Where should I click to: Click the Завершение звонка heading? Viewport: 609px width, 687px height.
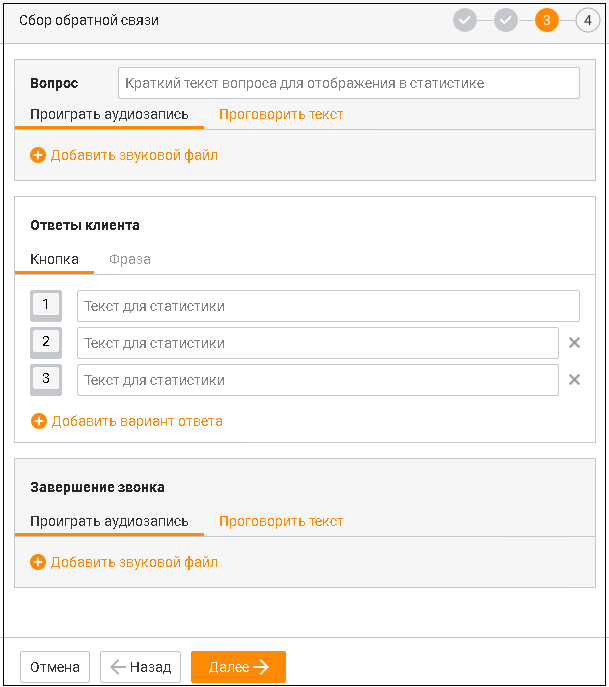97,487
